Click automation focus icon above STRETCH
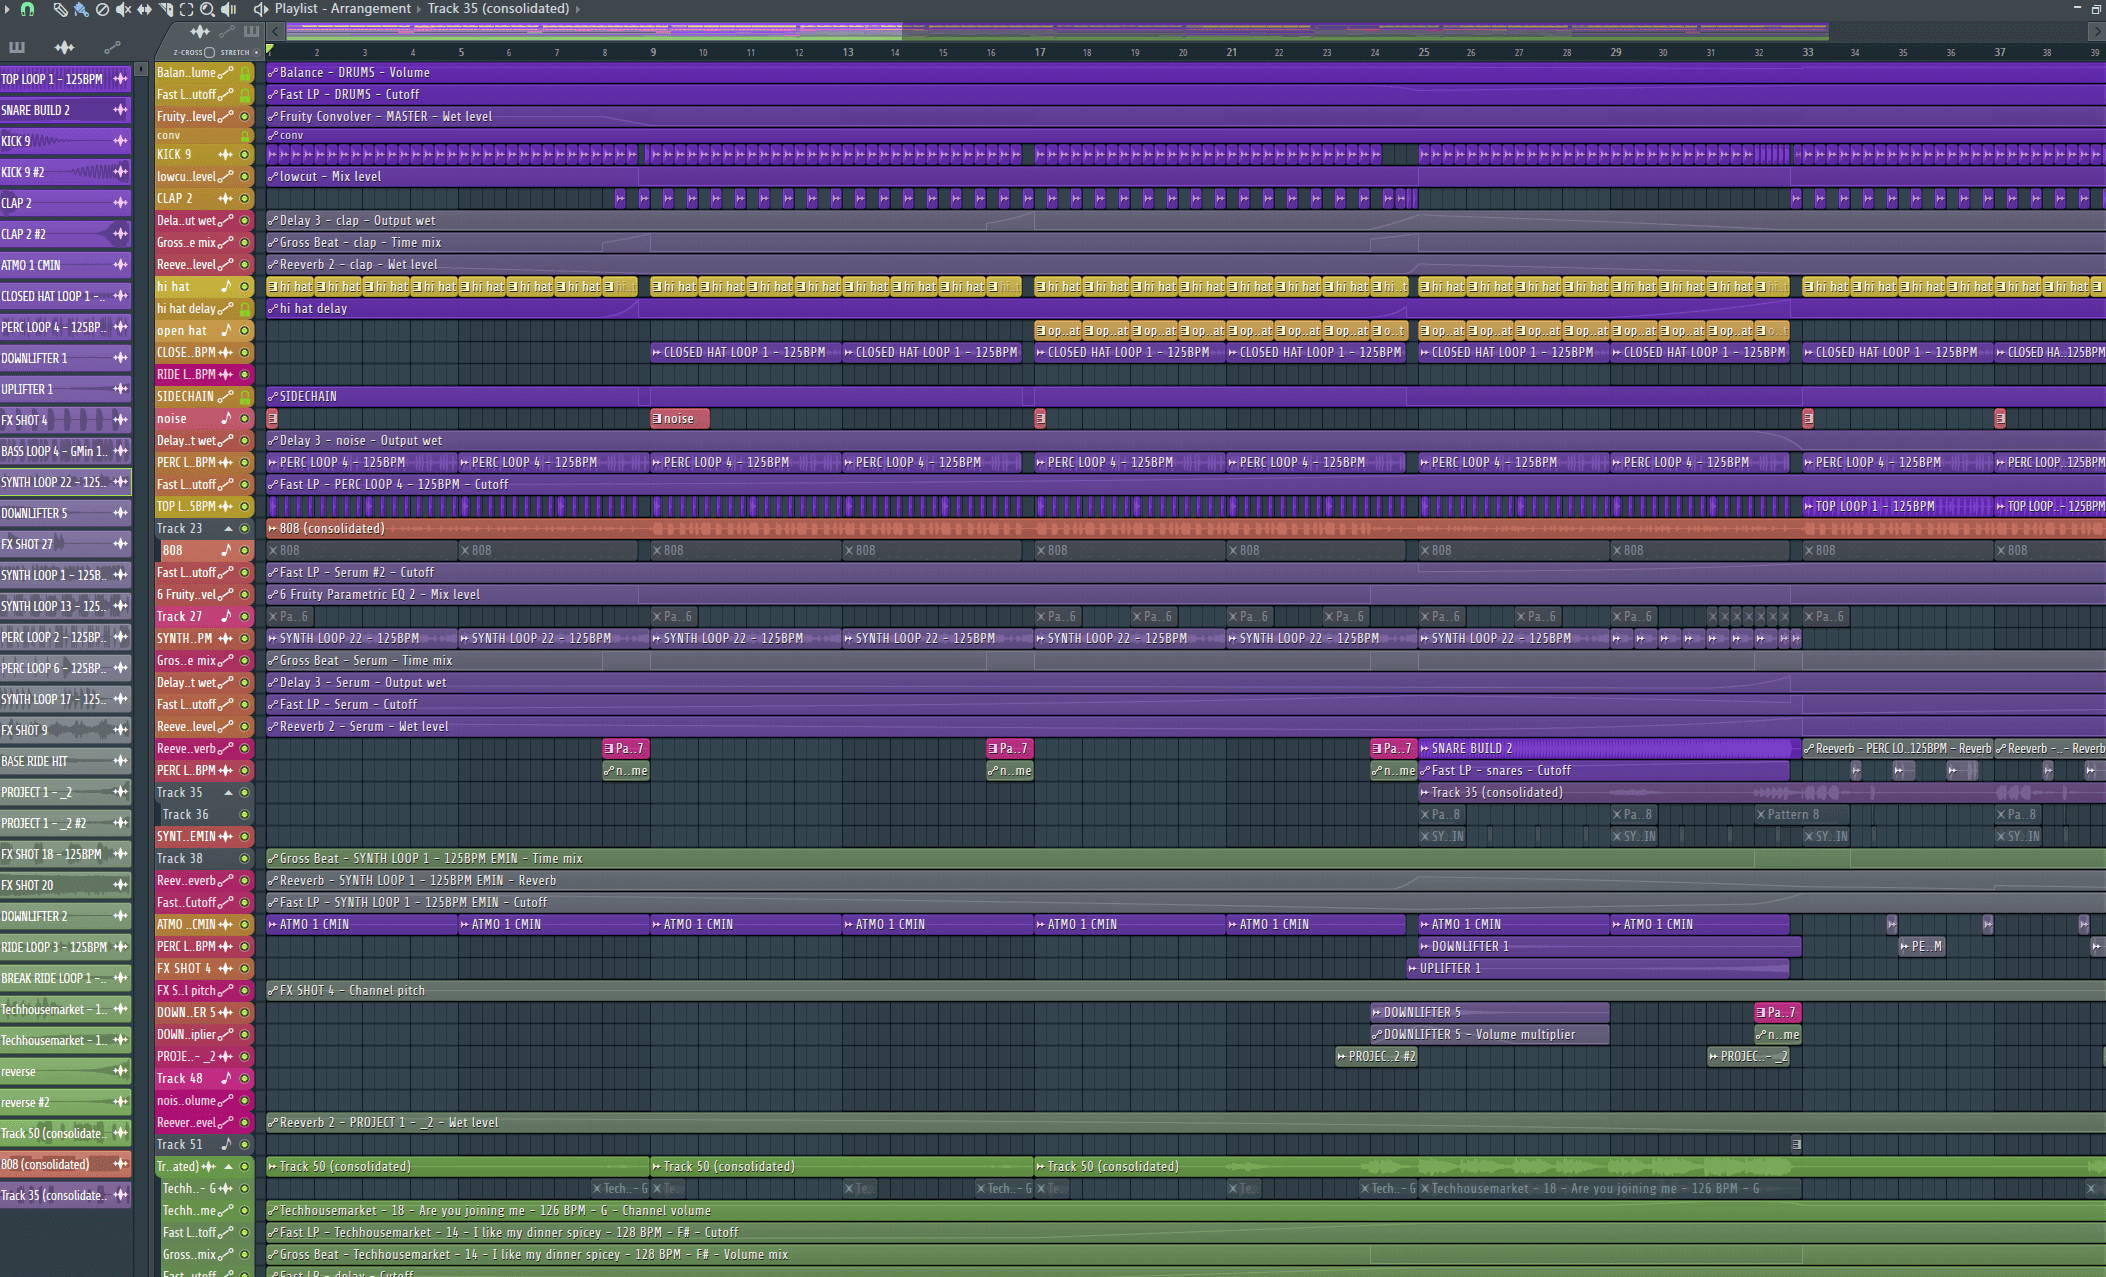The image size is (2106, 1277). click(x=228, y=32)
